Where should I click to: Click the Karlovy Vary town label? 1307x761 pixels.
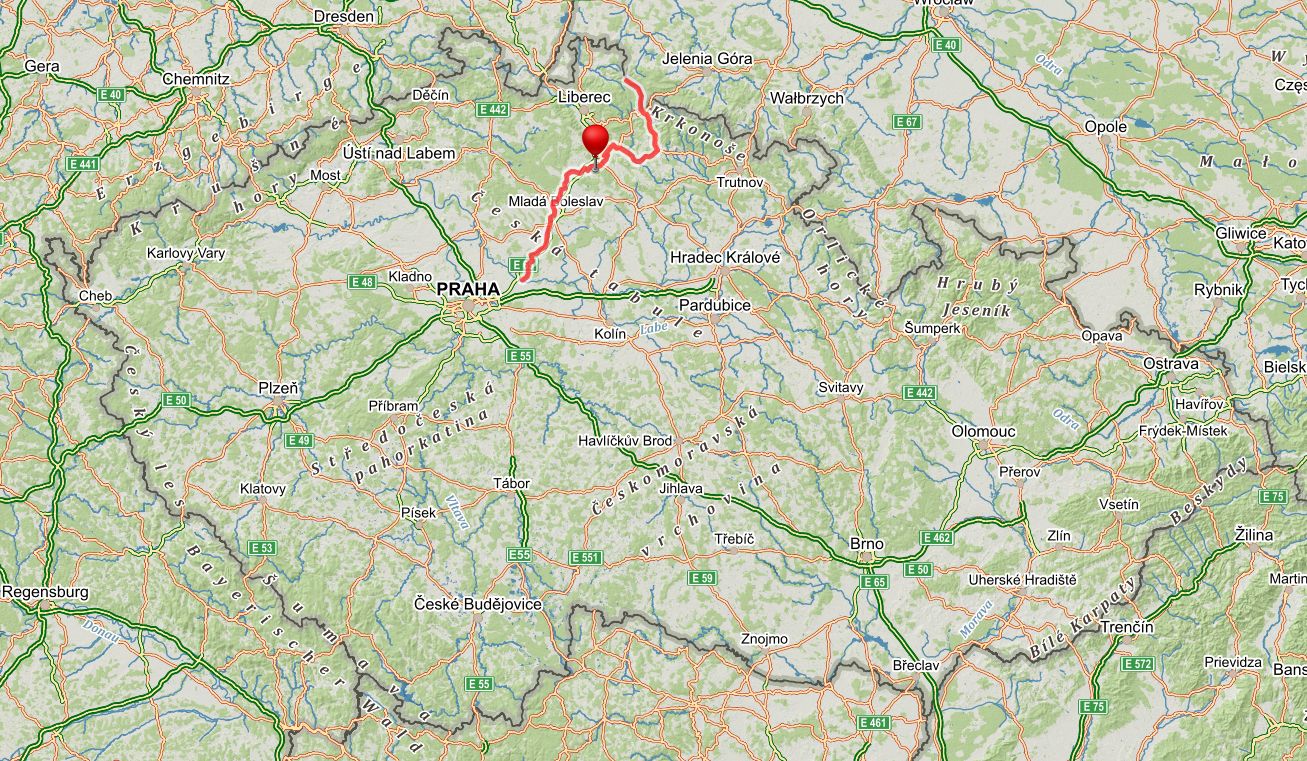tap(186, 253)
